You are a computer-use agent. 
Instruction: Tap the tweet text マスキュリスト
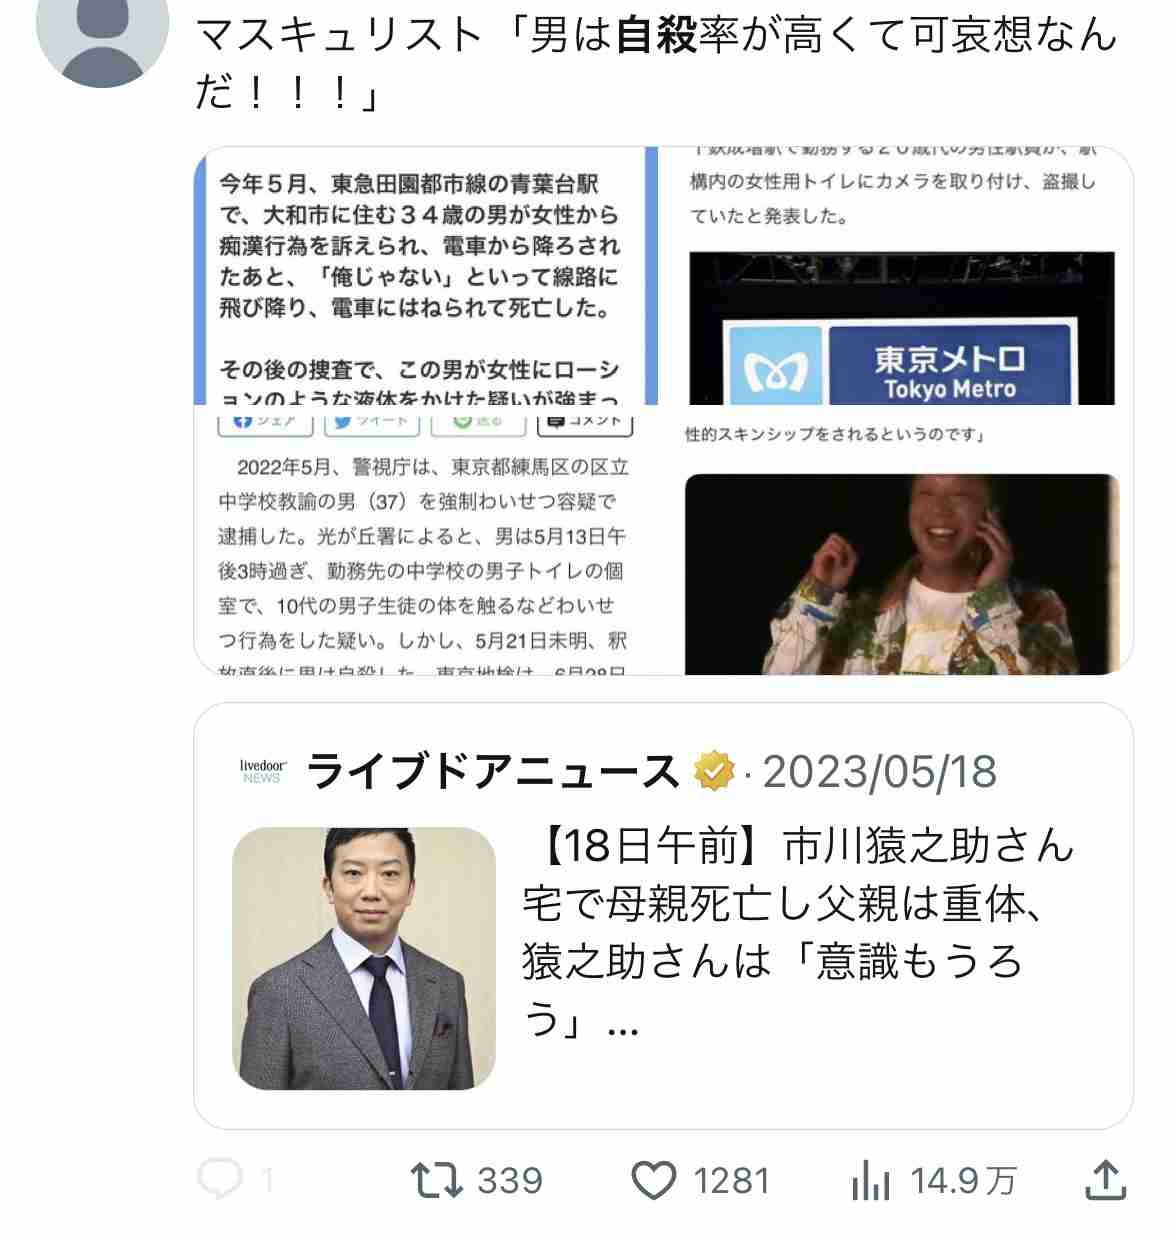tap(339, 36)
